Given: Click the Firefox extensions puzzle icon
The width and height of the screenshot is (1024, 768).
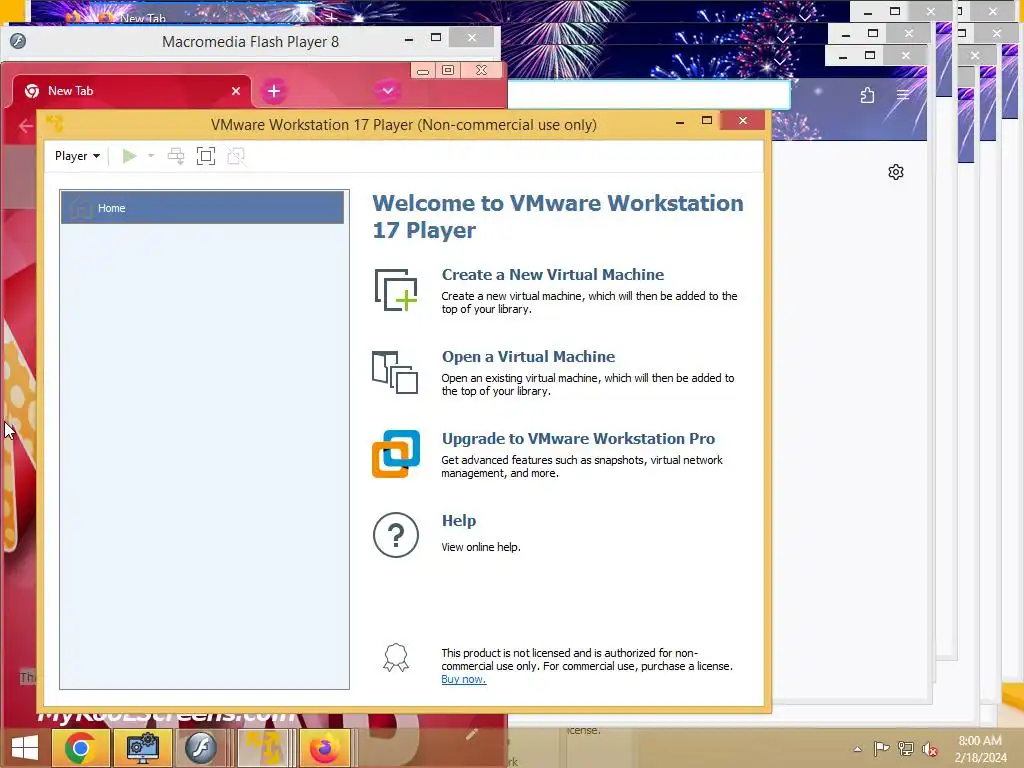Looking at the screenshot, I should pos(867,95).
